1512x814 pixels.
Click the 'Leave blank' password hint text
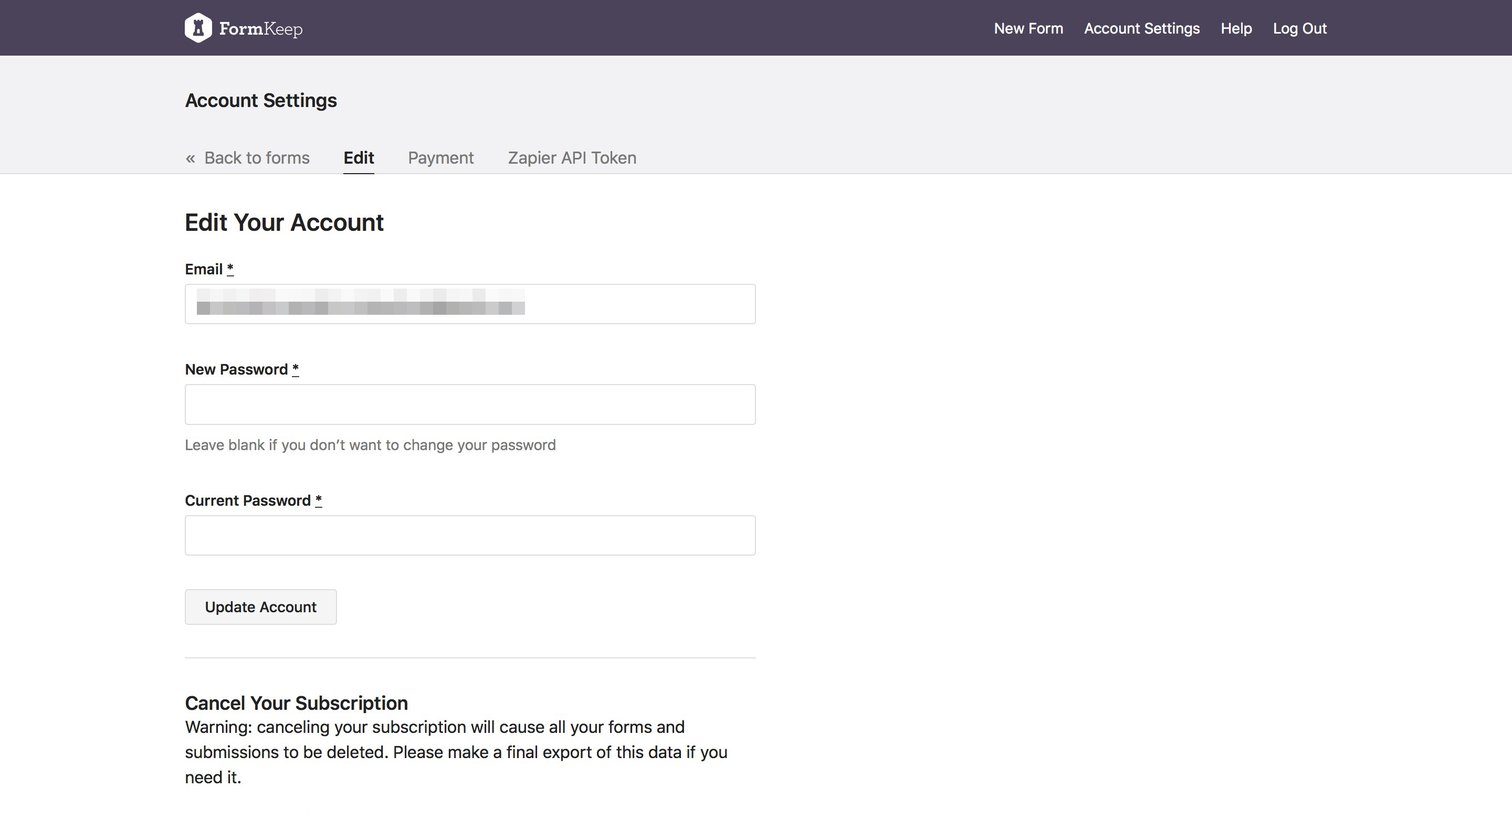[x=370, y=445]
